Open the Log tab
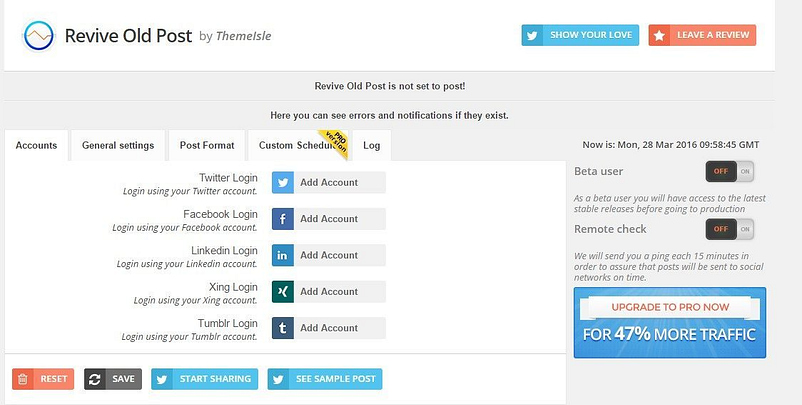Image resolution: width=802 pixels, height=405 pixels. point(371,145)
